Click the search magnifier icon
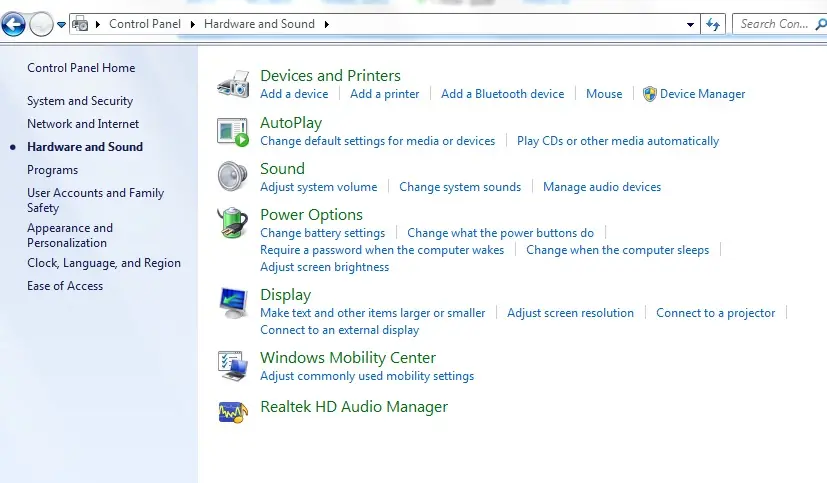 [821, 24]
